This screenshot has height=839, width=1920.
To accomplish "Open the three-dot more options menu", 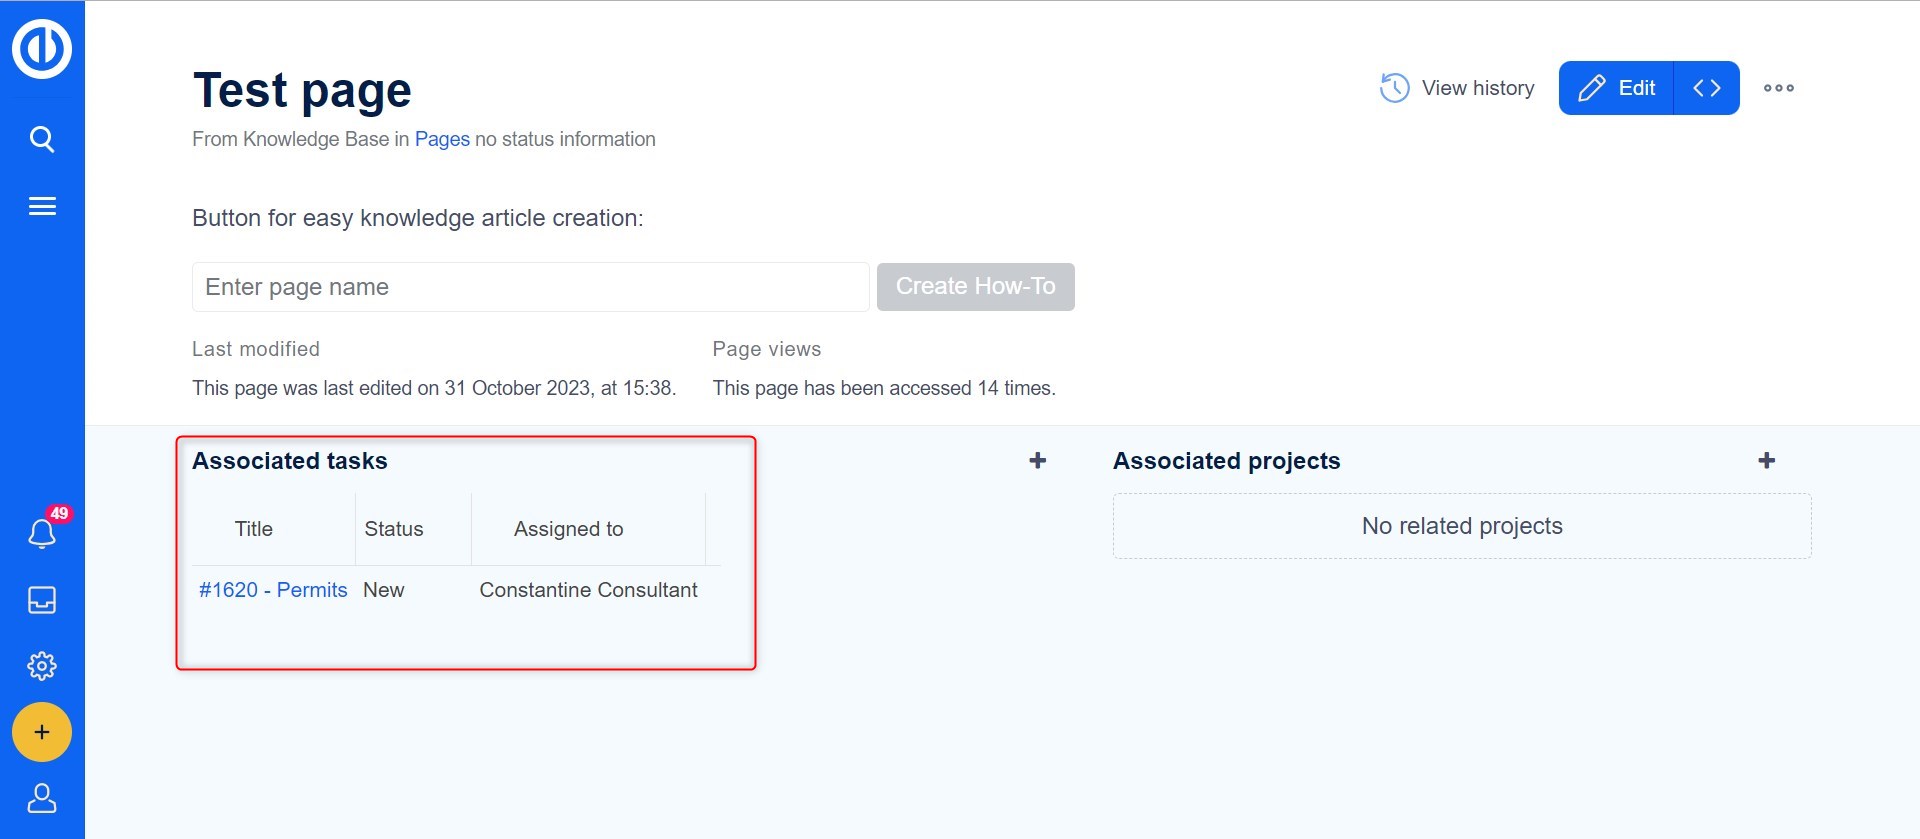I will pos(1778,88).
